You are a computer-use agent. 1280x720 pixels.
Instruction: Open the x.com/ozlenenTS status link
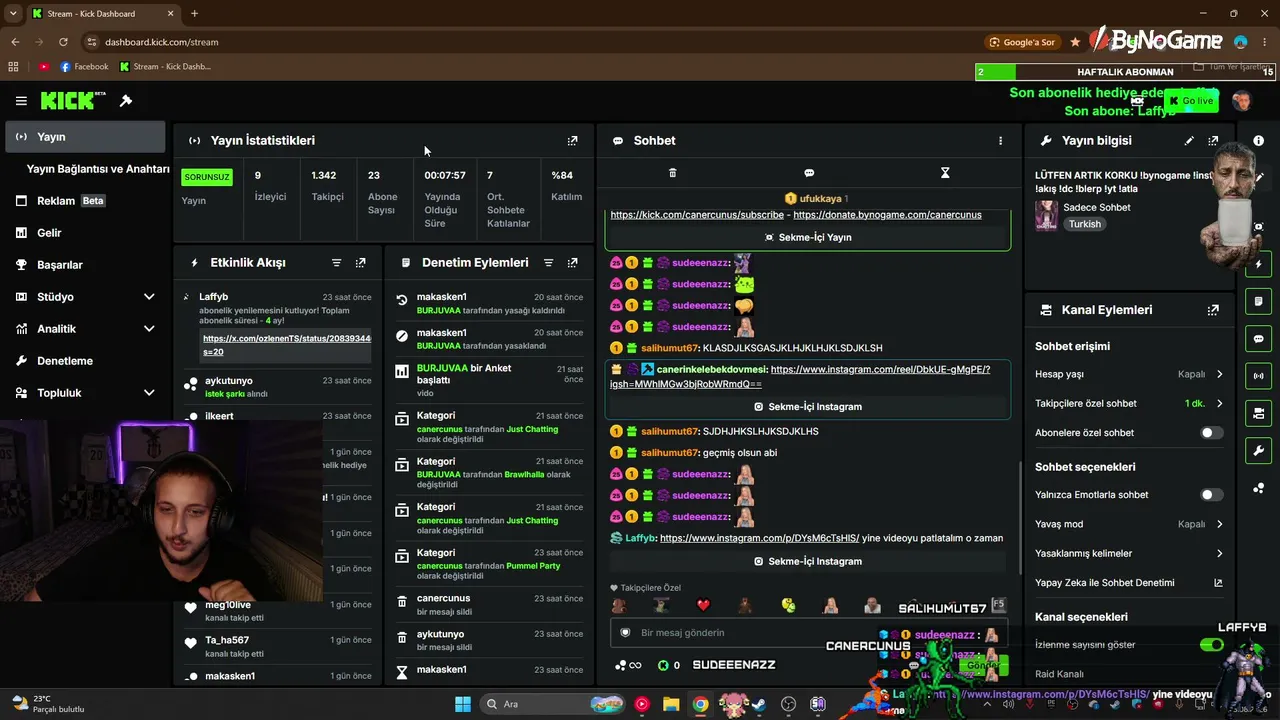[x=286, y=345]
